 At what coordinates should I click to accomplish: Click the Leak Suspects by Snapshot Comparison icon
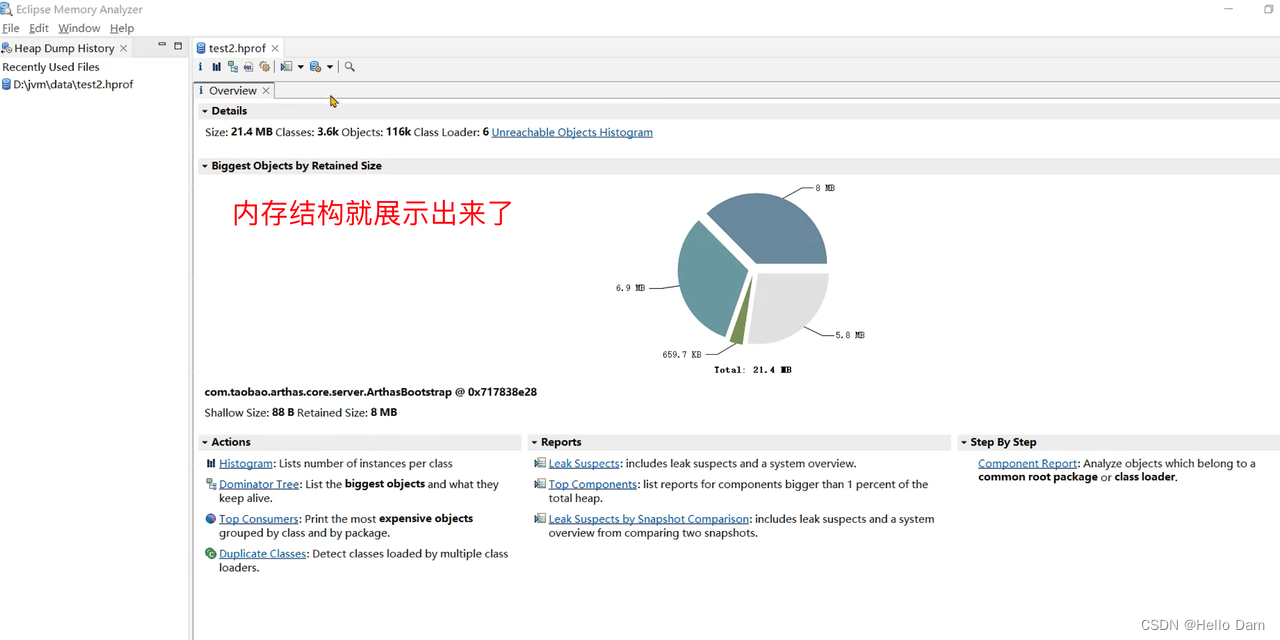click(540, 519)
